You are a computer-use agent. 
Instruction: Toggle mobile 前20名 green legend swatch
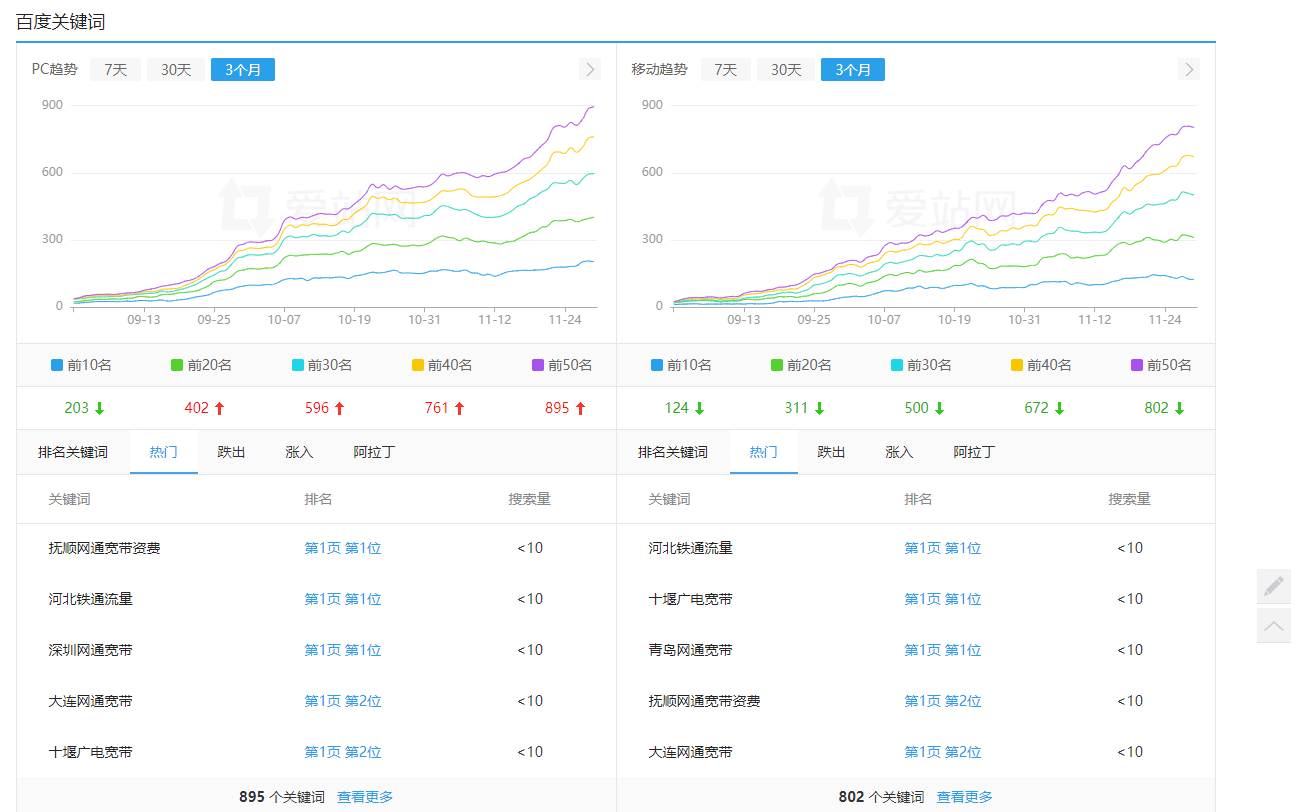point(777,365)
